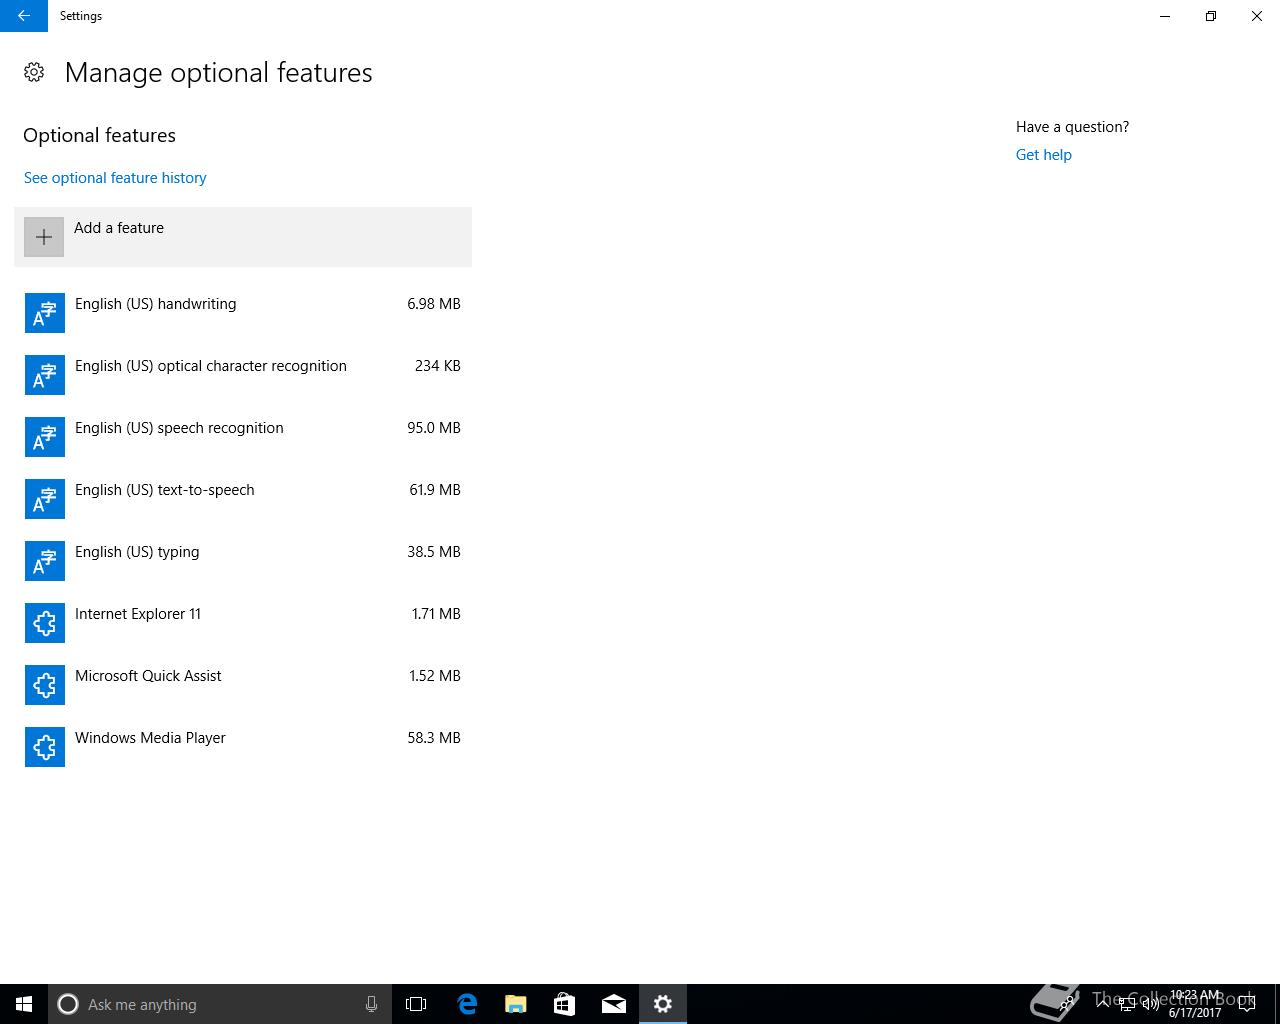Image resolution: width=1280 pixels, height=1024 pixels.
Task: Select the Microsoft Quick Assist text
Action: click(148, 676)
